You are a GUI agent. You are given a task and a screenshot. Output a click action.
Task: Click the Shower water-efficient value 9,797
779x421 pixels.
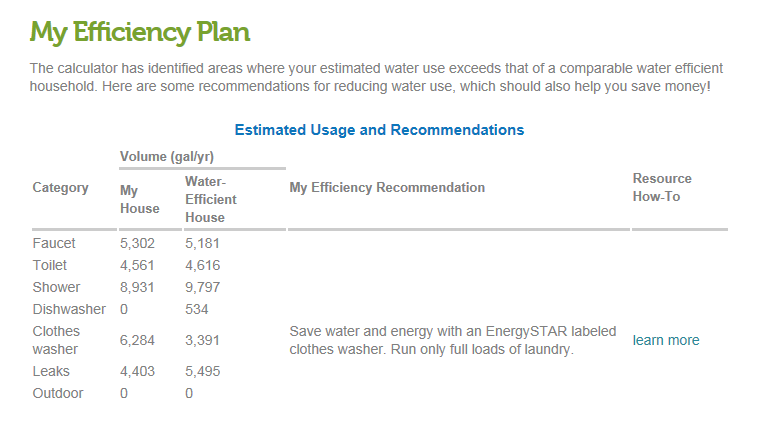point(202,287)
